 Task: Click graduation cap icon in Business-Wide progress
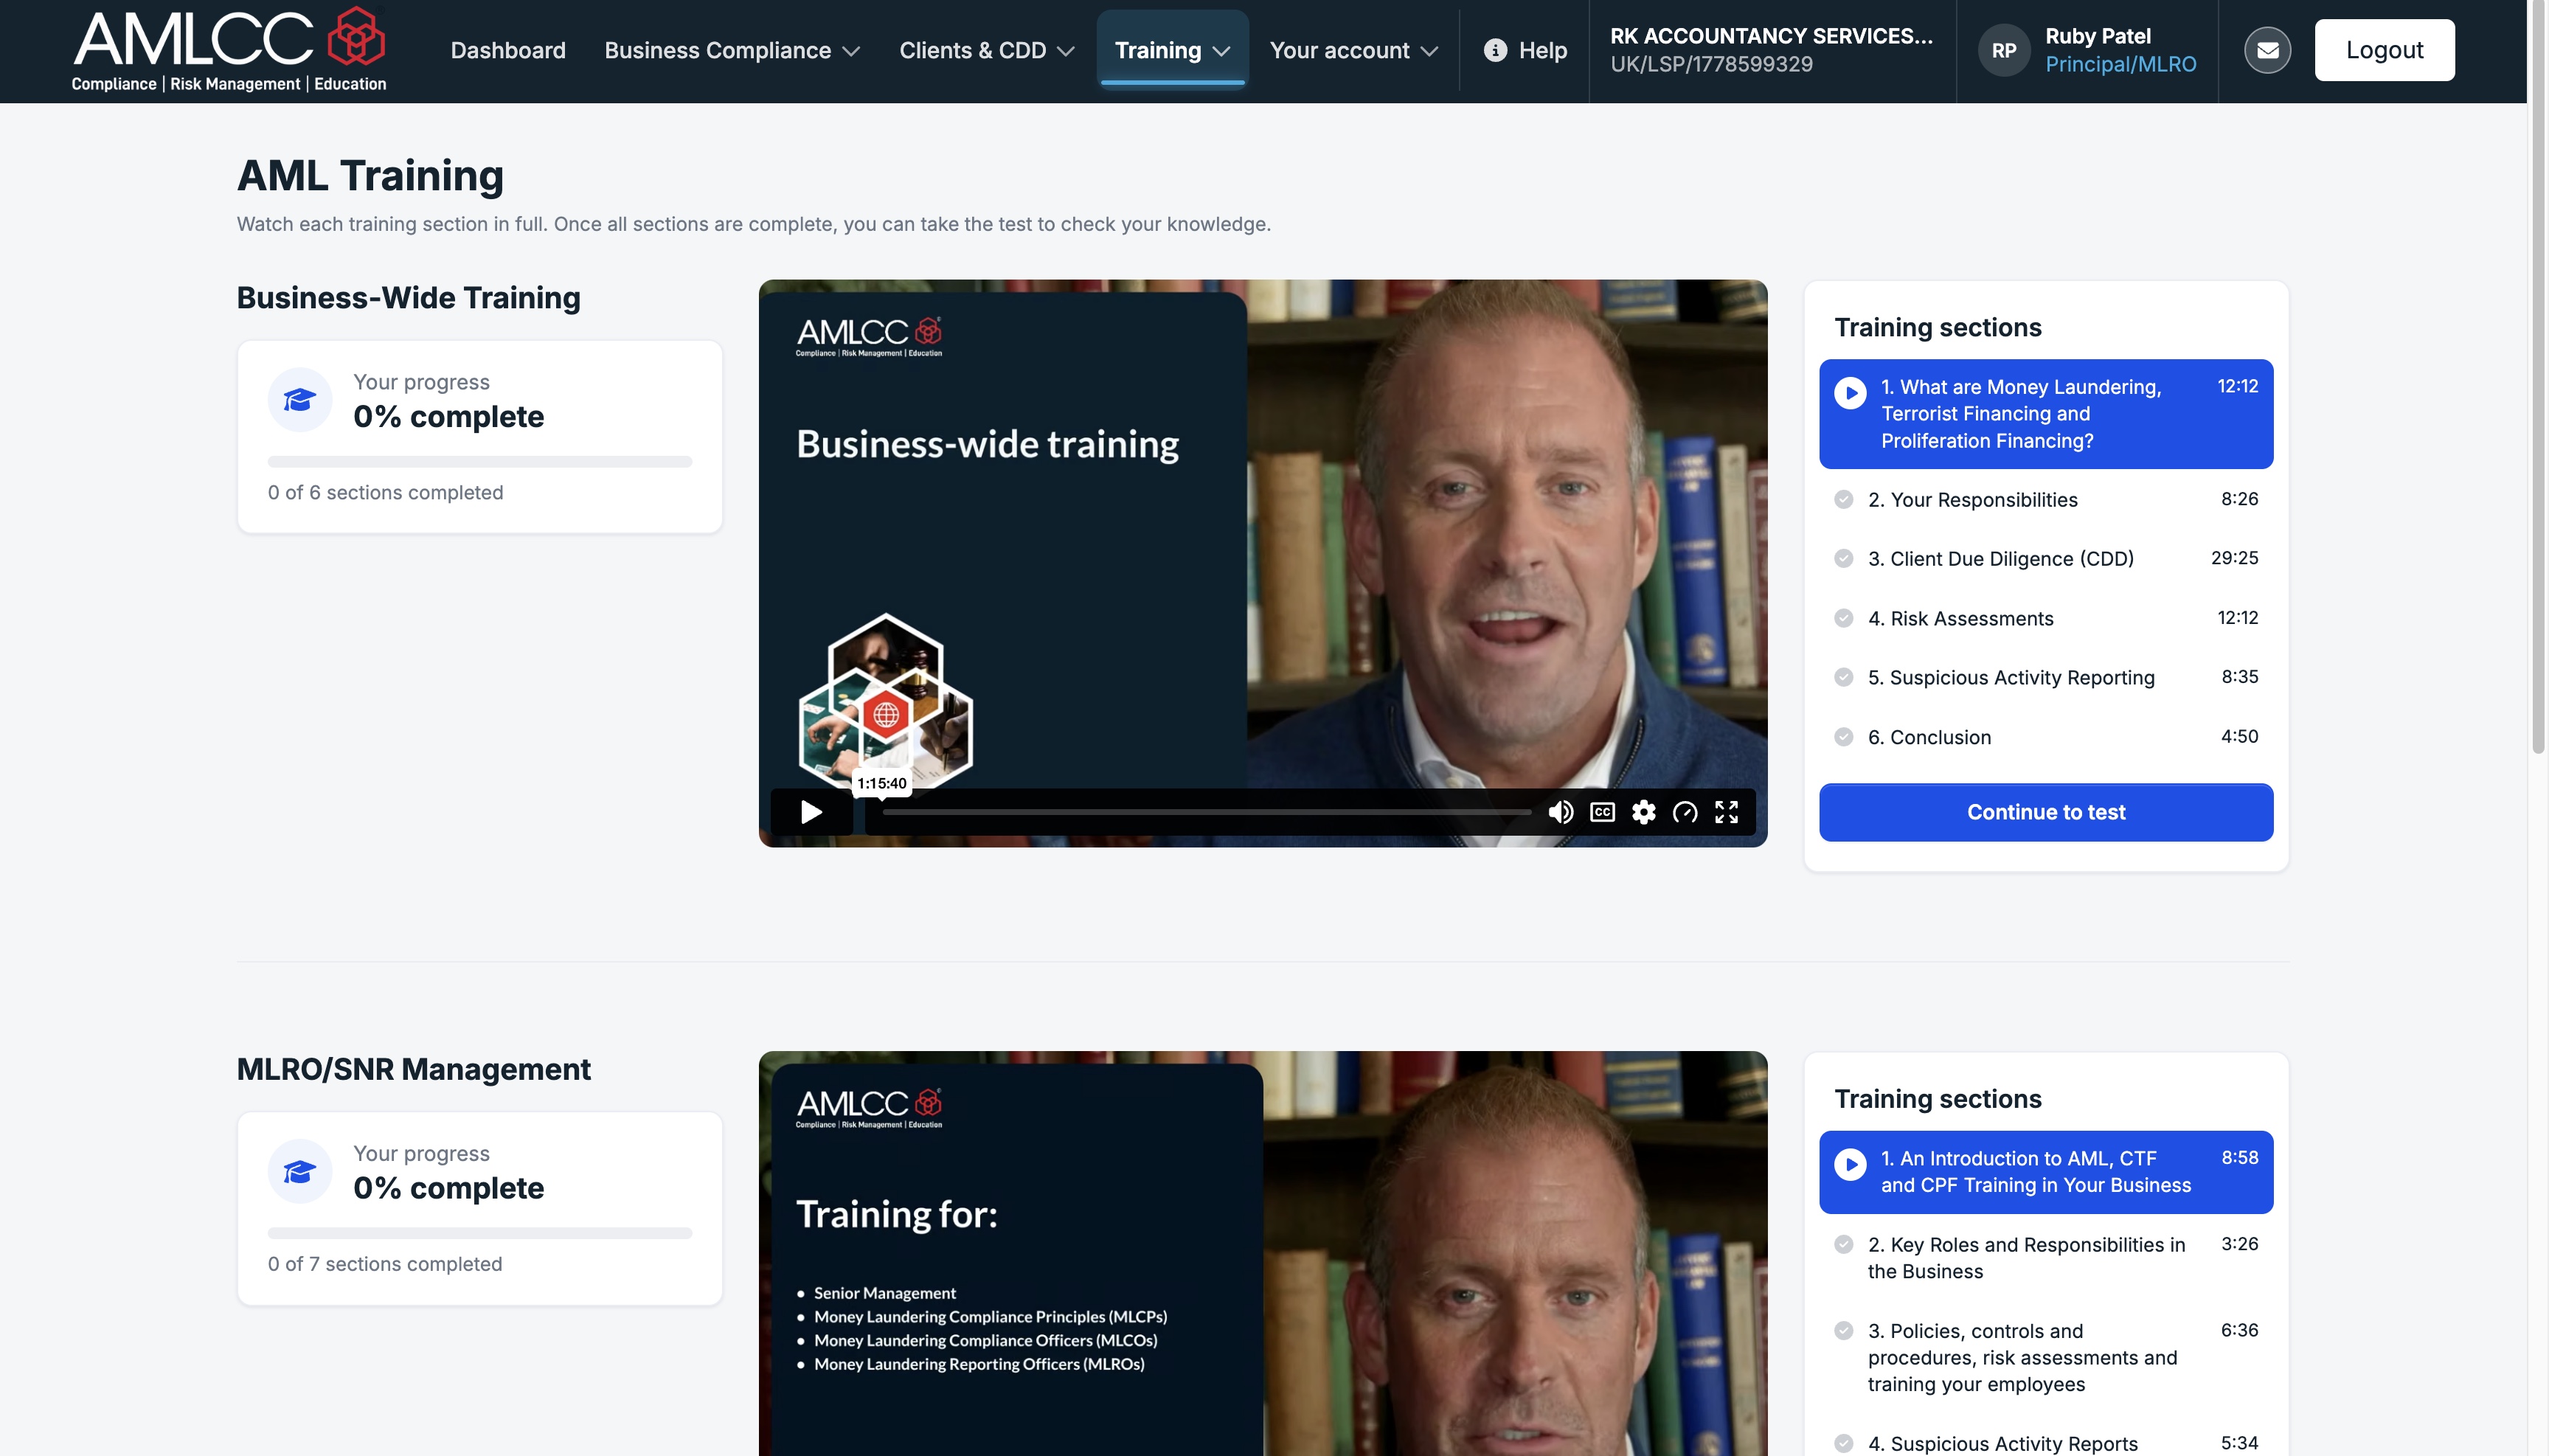299,400
